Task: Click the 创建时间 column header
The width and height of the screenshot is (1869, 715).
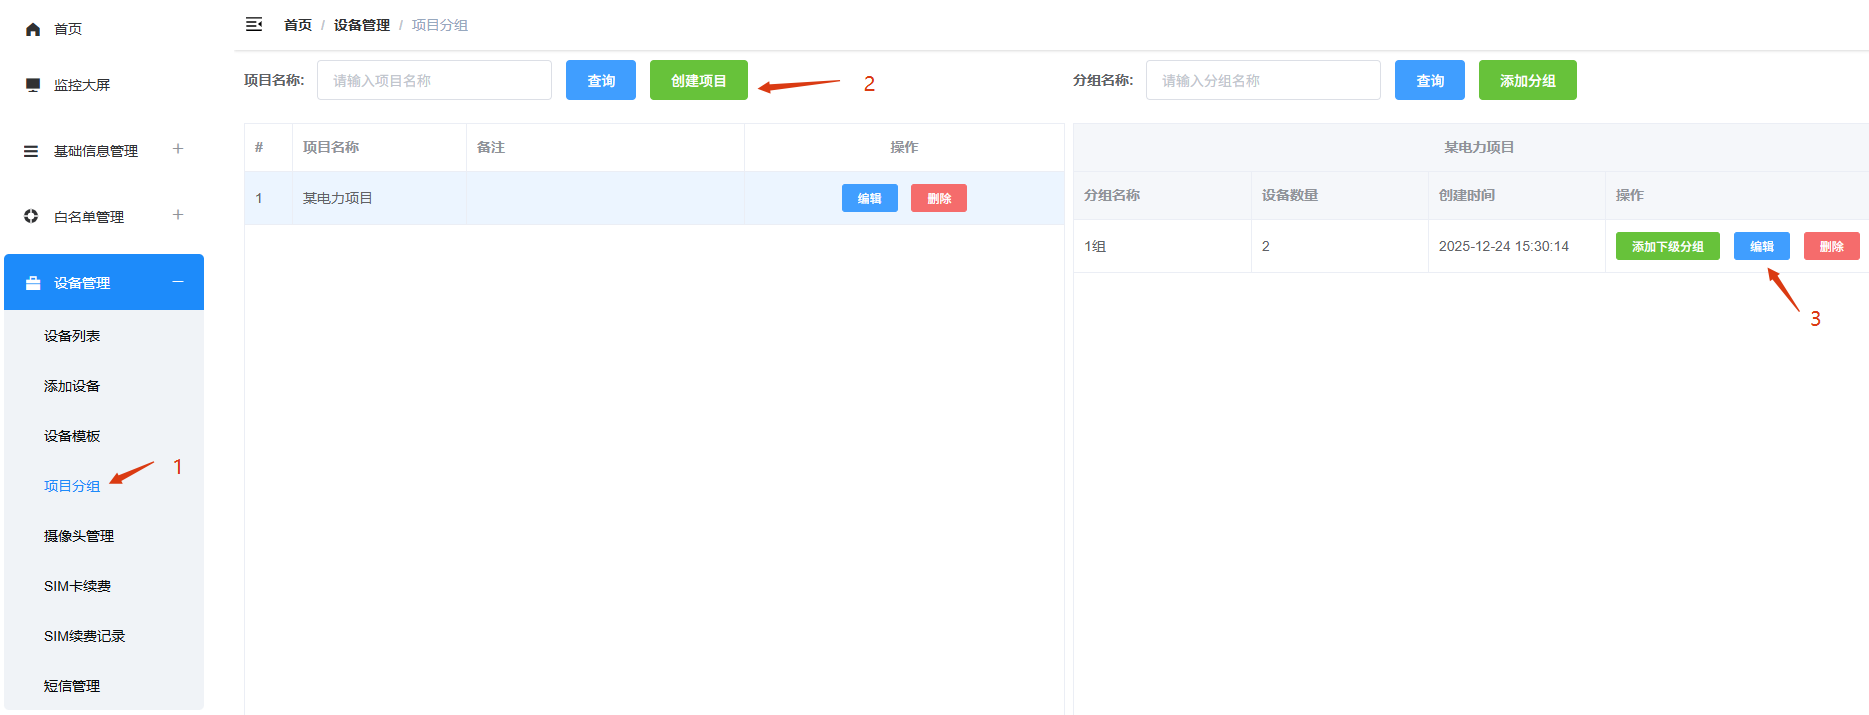Action: click(1517, 195)
